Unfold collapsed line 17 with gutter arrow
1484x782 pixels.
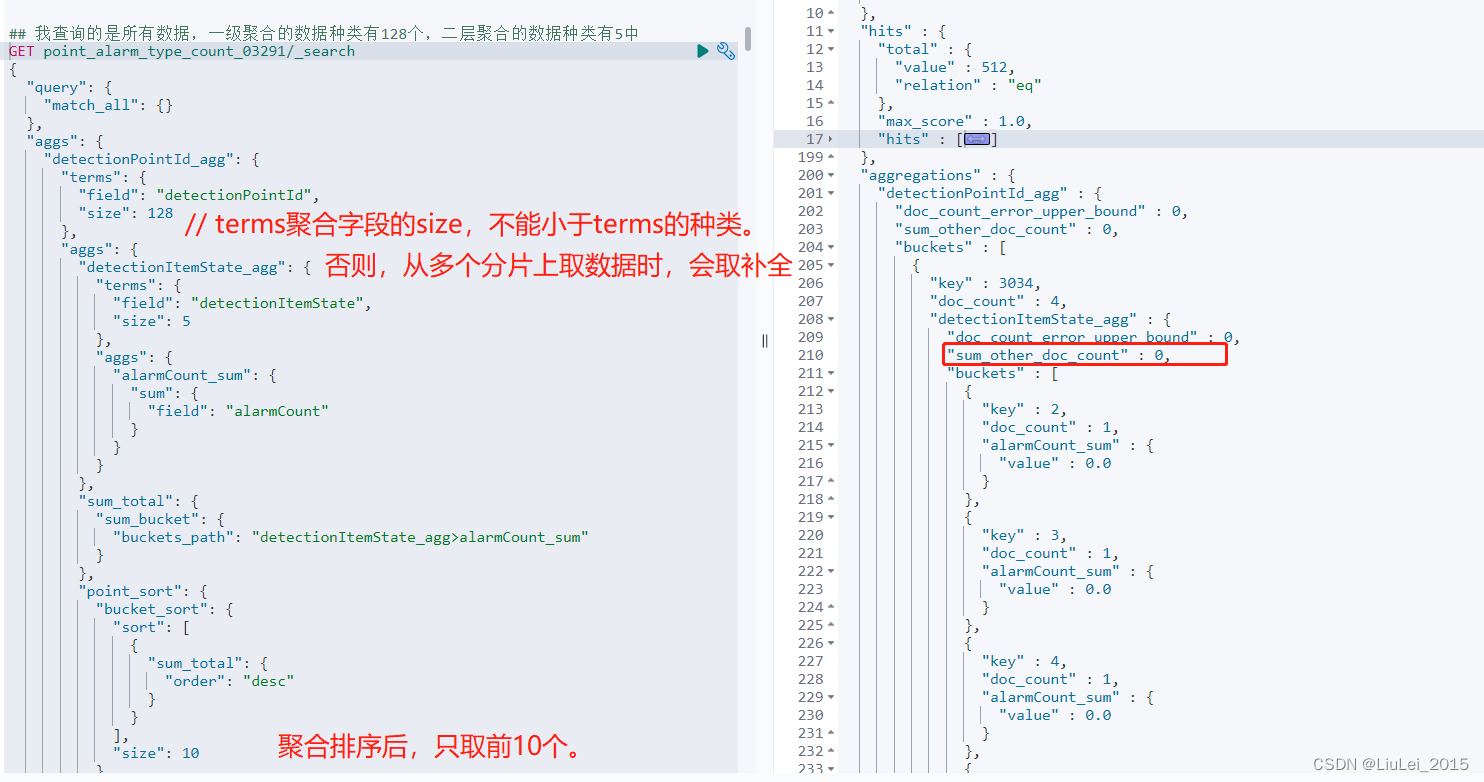pos(831,139)
